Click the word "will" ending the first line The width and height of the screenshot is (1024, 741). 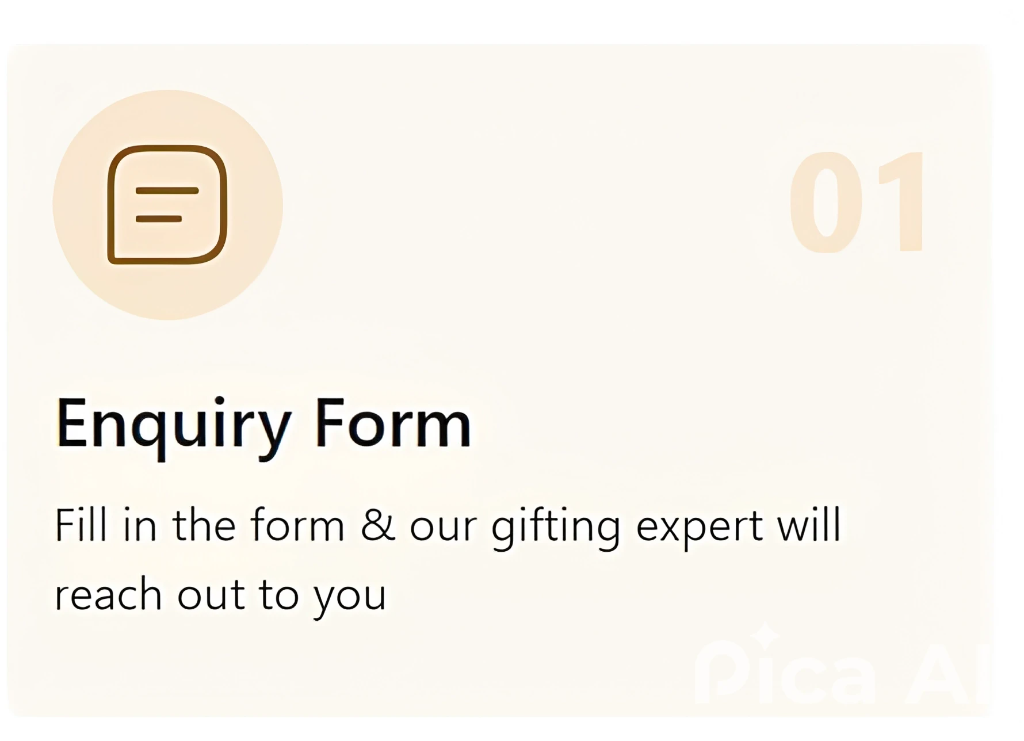pyautogui.click(x=810, y=525)
